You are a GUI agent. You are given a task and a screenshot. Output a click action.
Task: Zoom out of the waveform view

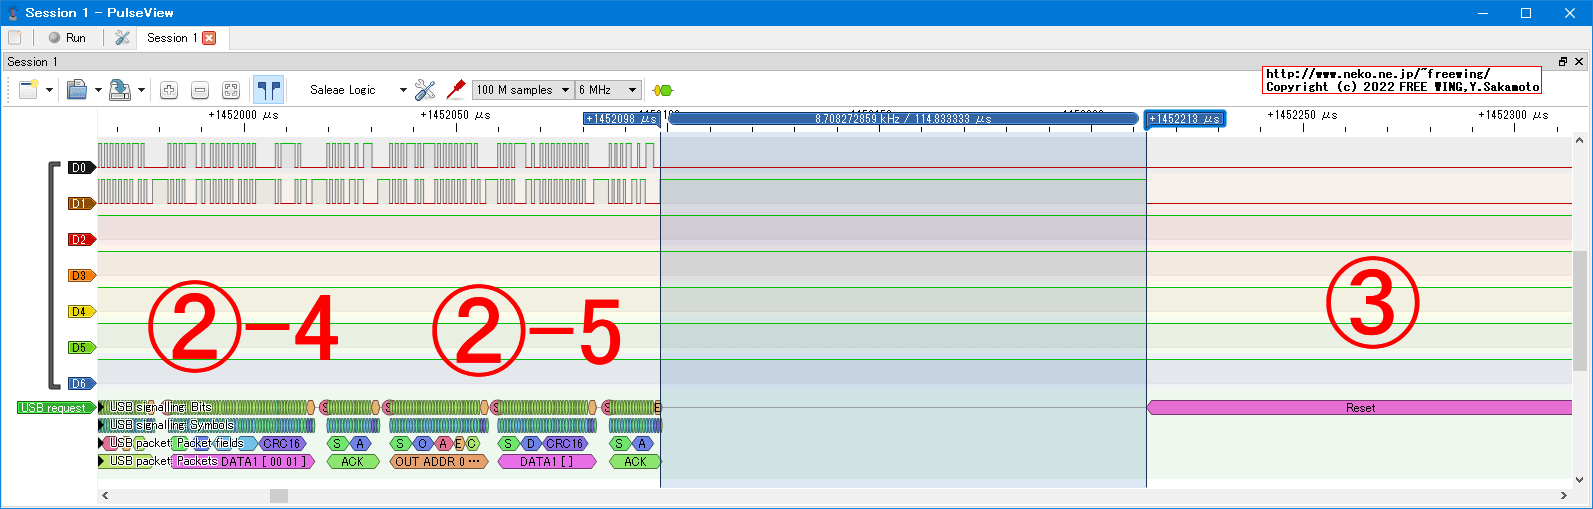[200, 90]
